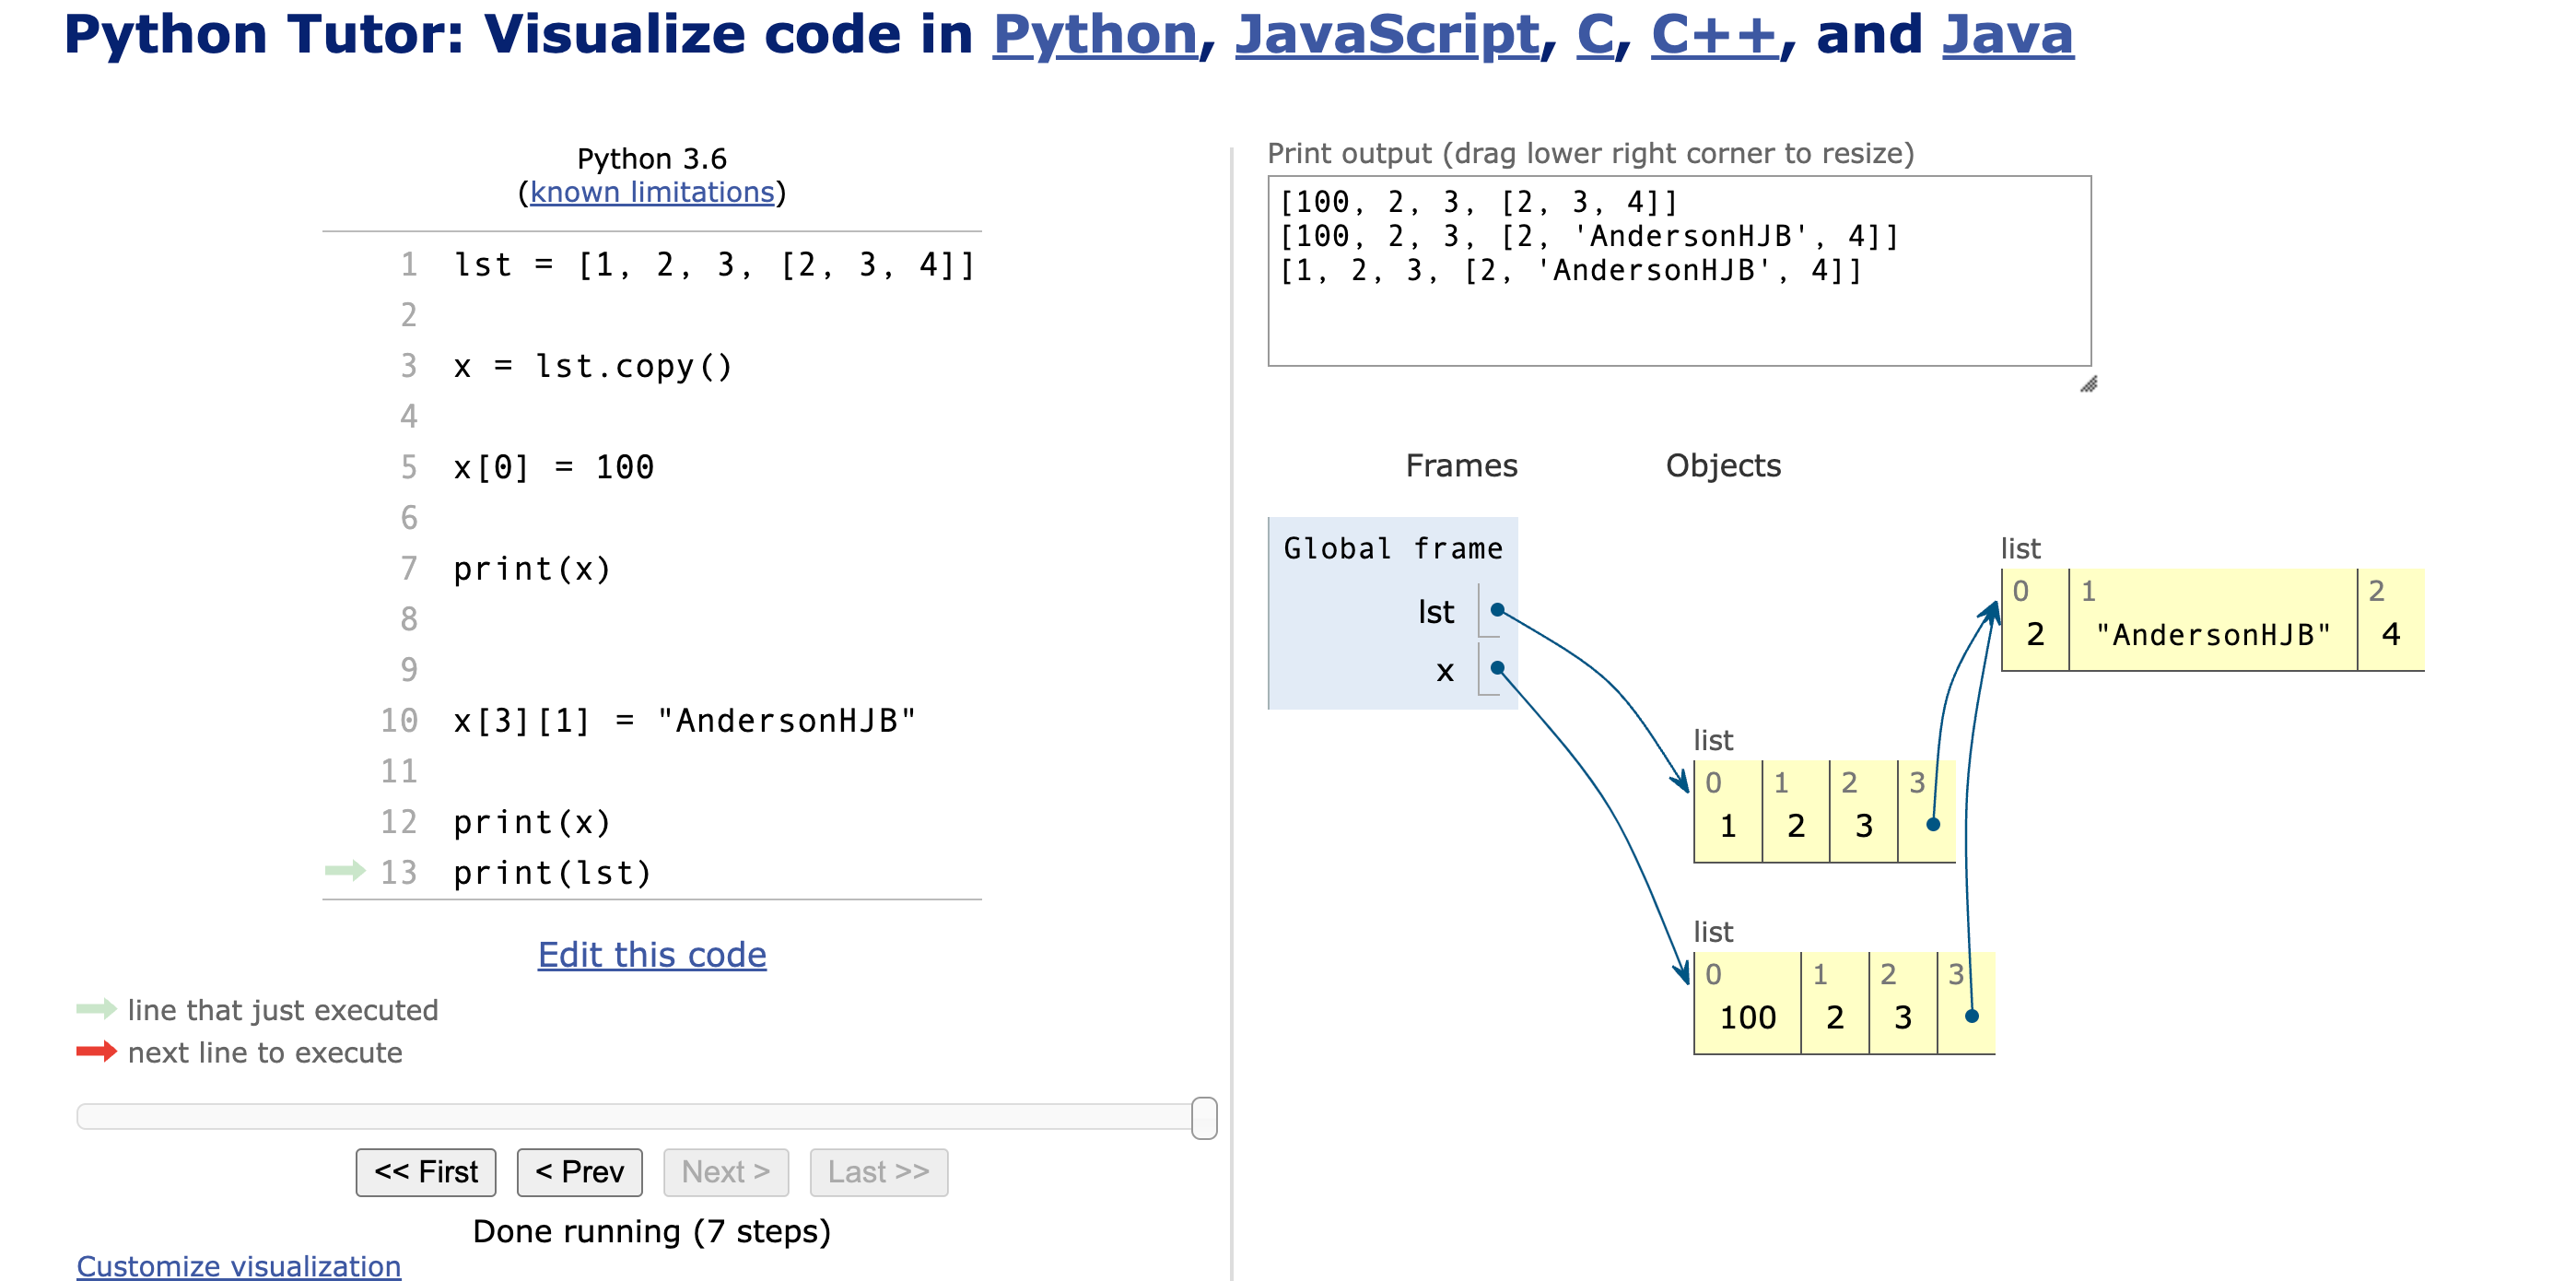Click code line 5 'x[0] = 100'

coord(553,467)
